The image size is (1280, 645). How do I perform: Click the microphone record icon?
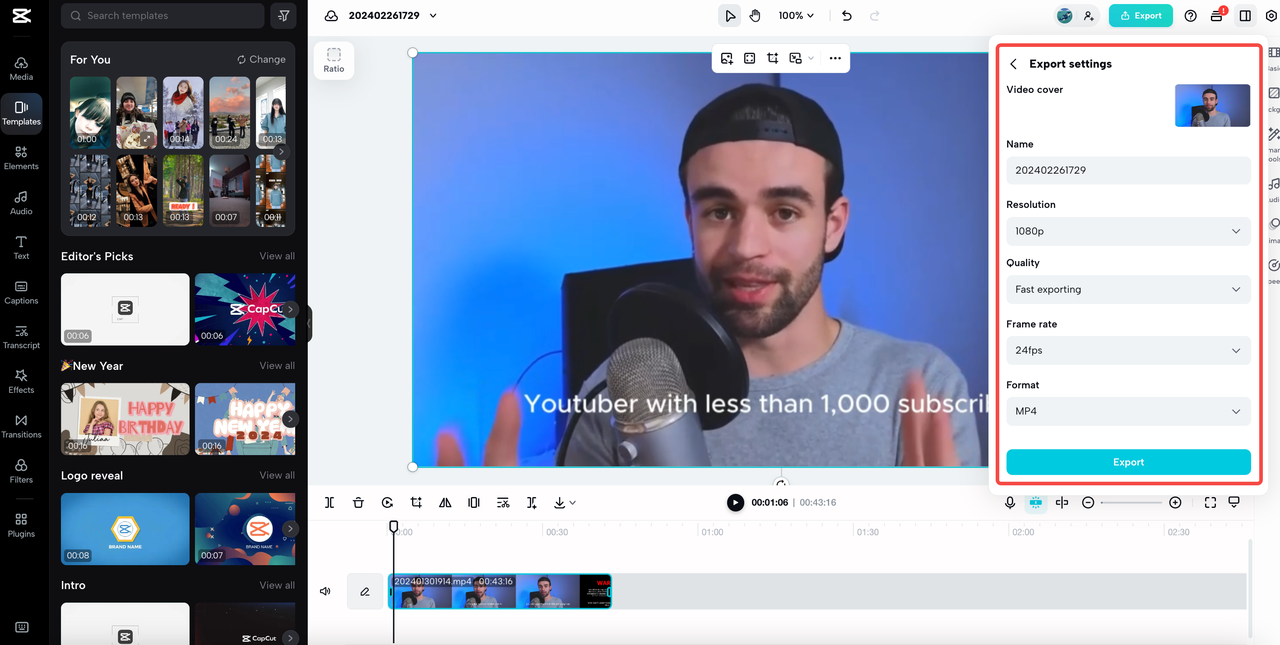coord(1010,502)
